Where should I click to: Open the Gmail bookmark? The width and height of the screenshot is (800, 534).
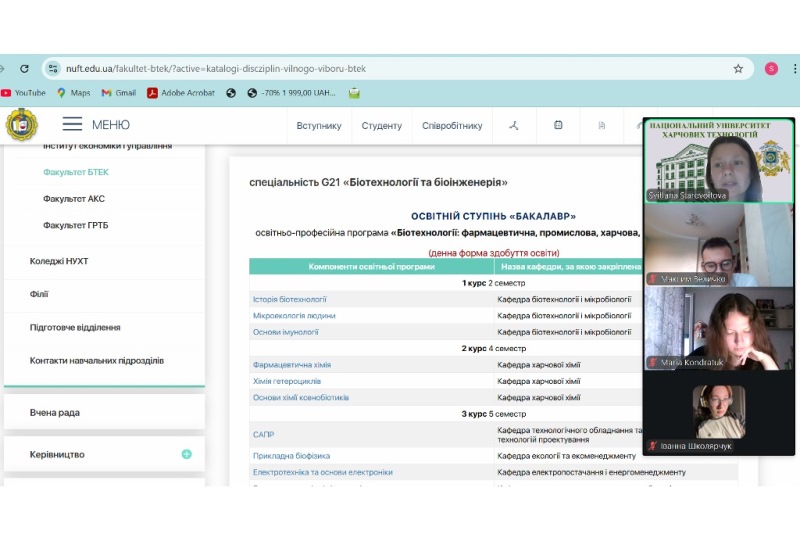coord(118,93)
